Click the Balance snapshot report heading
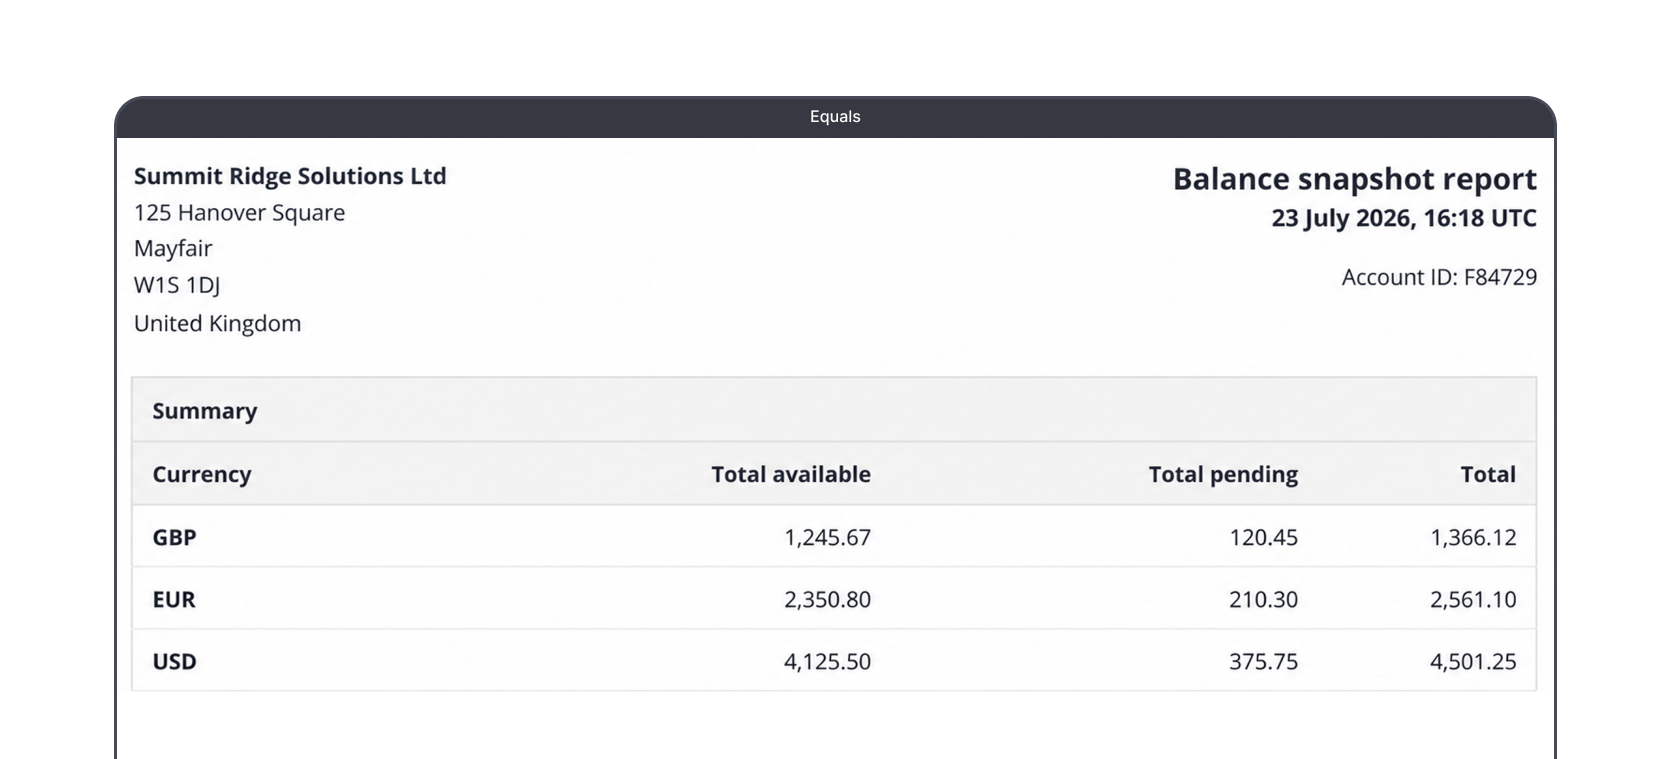1668x759 pixels. [x=1354, y=179]
